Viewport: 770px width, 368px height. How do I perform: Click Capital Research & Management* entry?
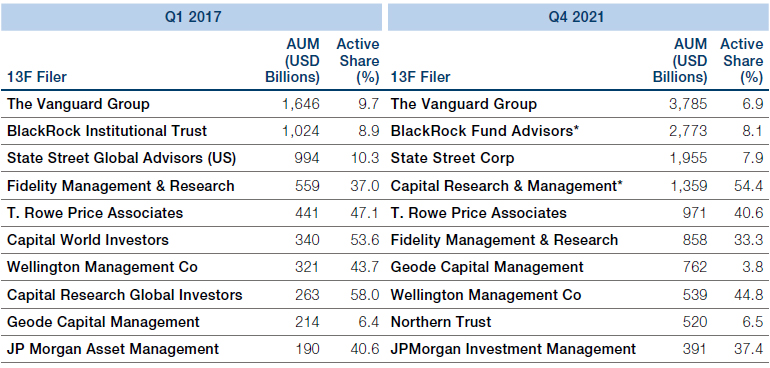[x=507, y=186]
